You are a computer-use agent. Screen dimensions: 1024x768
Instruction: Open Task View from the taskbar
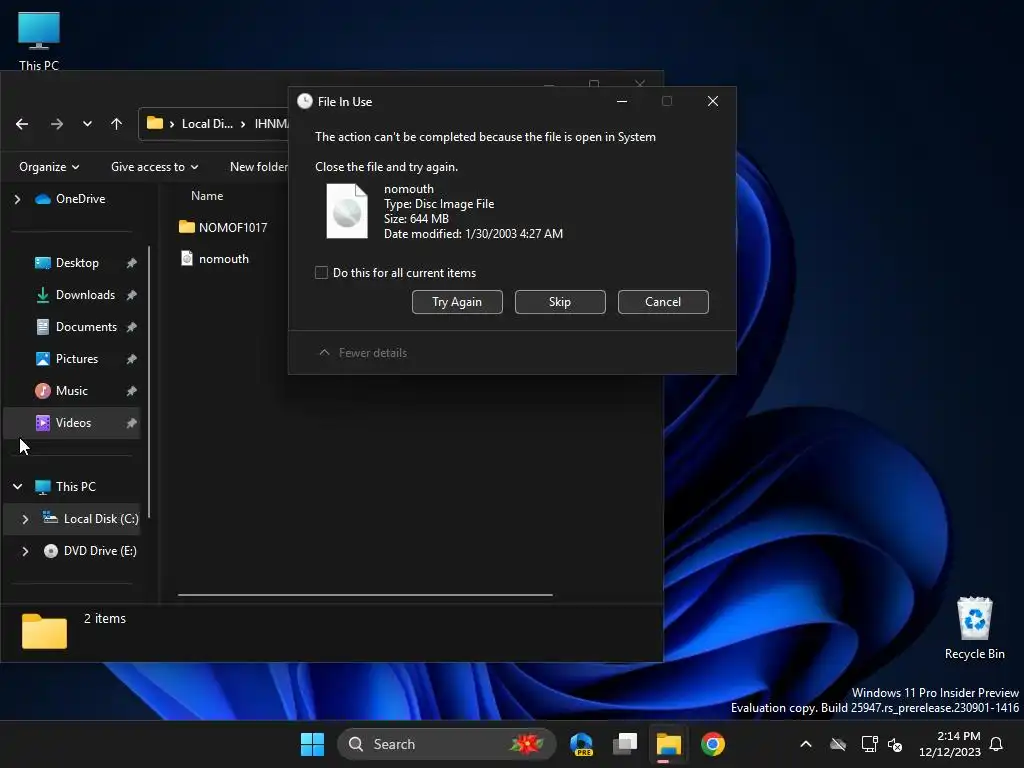coord(625,744)
